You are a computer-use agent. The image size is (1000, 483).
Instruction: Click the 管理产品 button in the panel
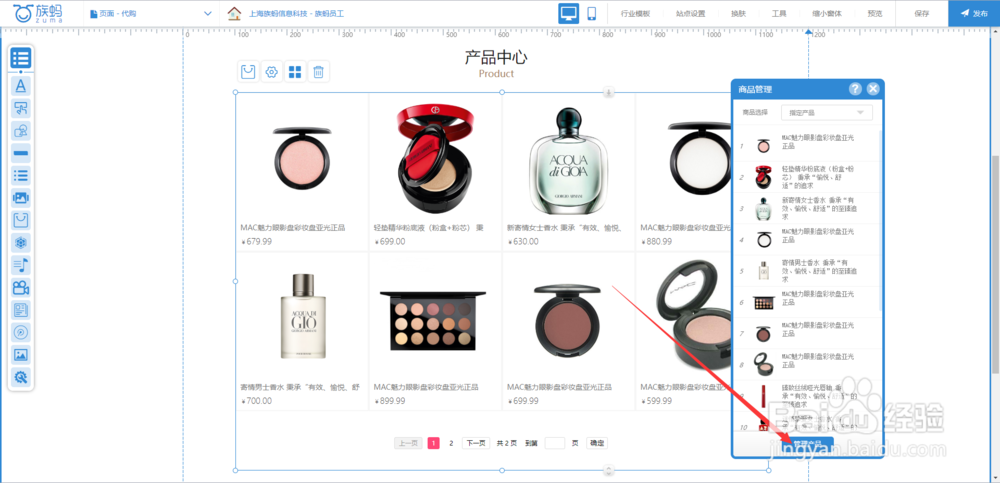pyautogui.click(x=808, y=443)
